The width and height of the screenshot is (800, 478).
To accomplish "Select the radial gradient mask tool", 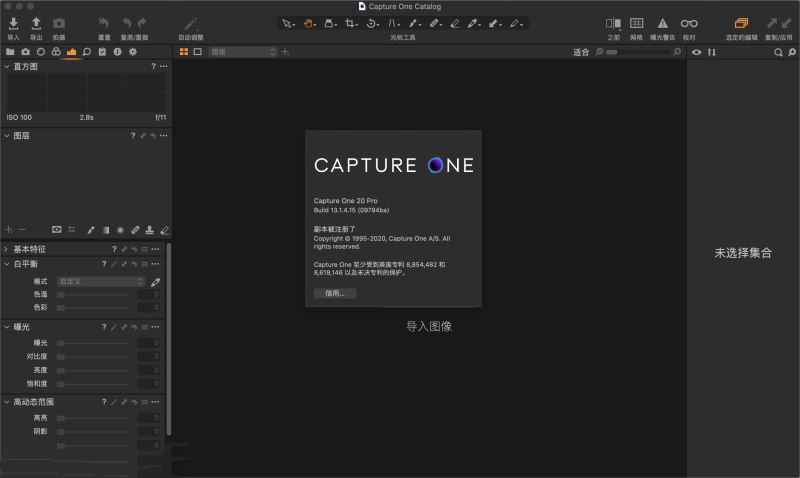I will [x=120, y=230].
